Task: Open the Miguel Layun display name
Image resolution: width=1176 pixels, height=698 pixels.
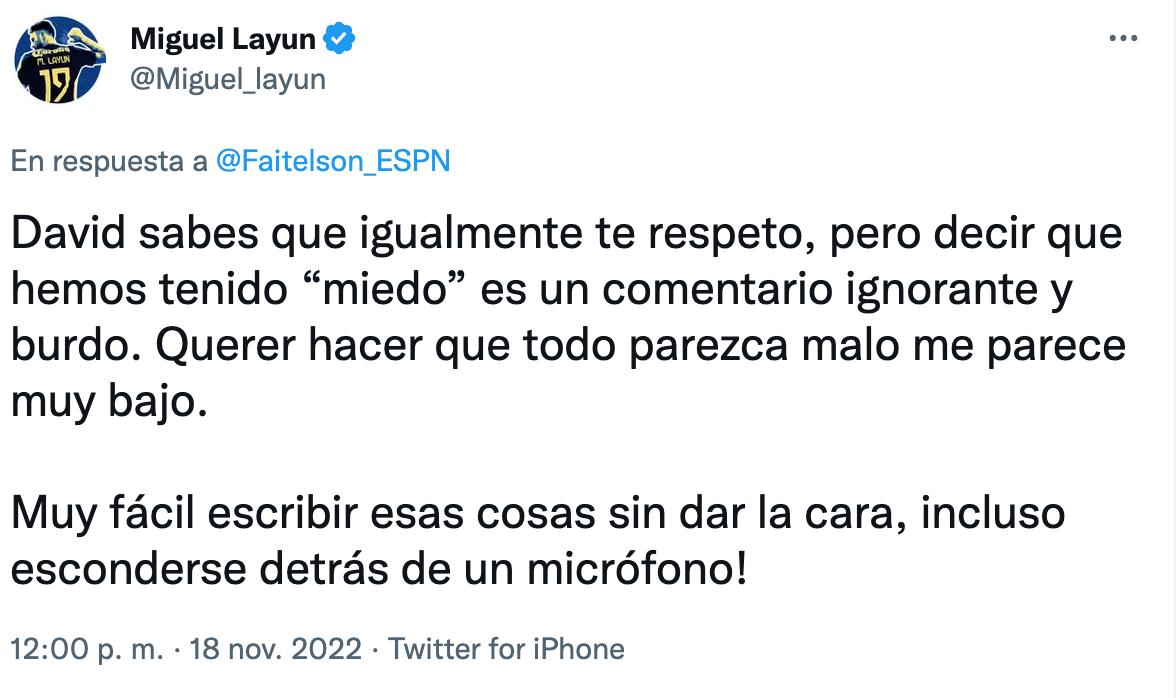Action: pos(223,40)
